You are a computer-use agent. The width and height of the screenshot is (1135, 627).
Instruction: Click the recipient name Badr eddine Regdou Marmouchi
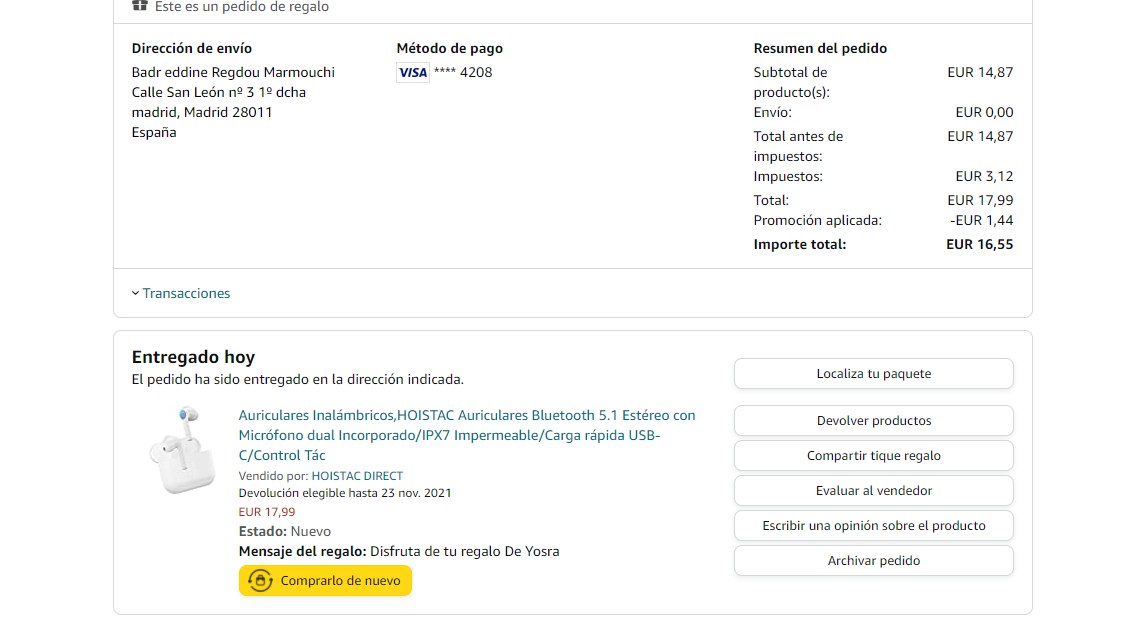[233, 72]
